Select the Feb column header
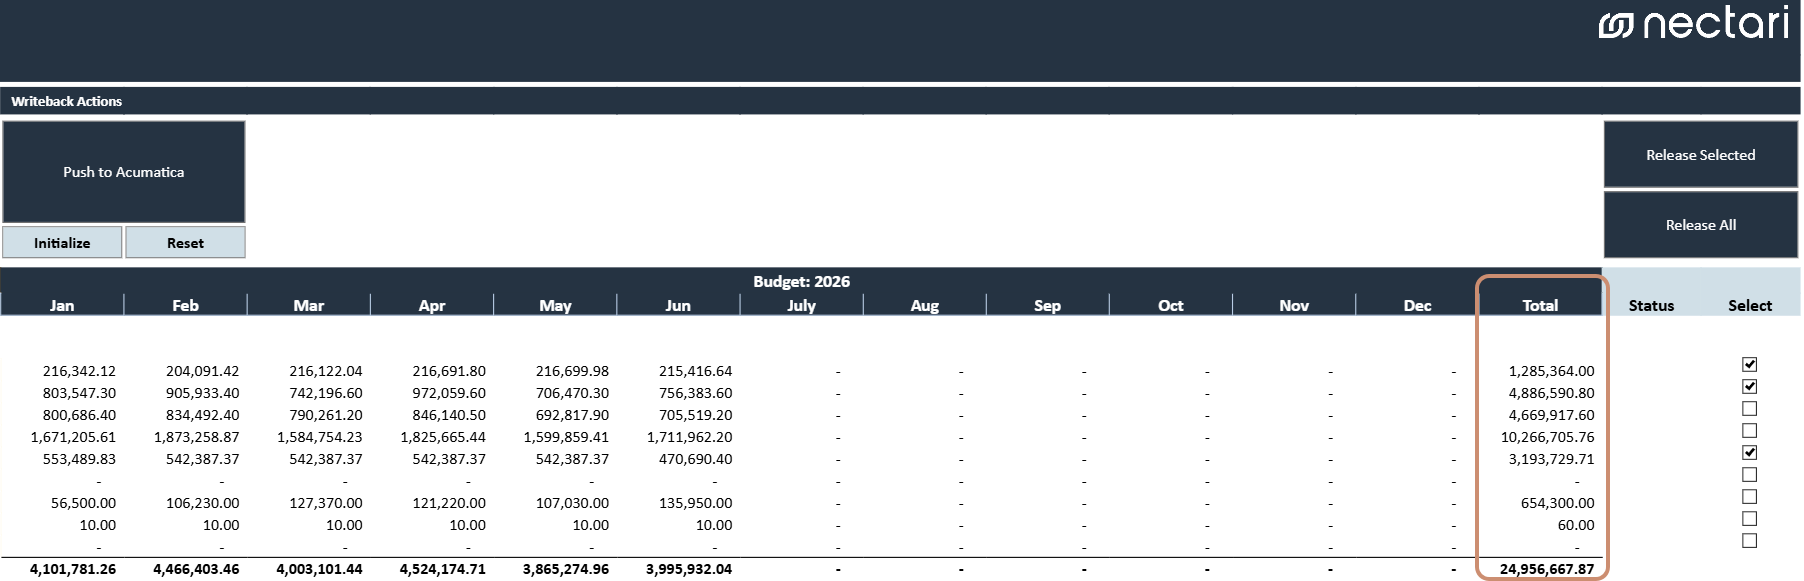The height and width of the screenshot is (581, 1804). click(185, 306)
